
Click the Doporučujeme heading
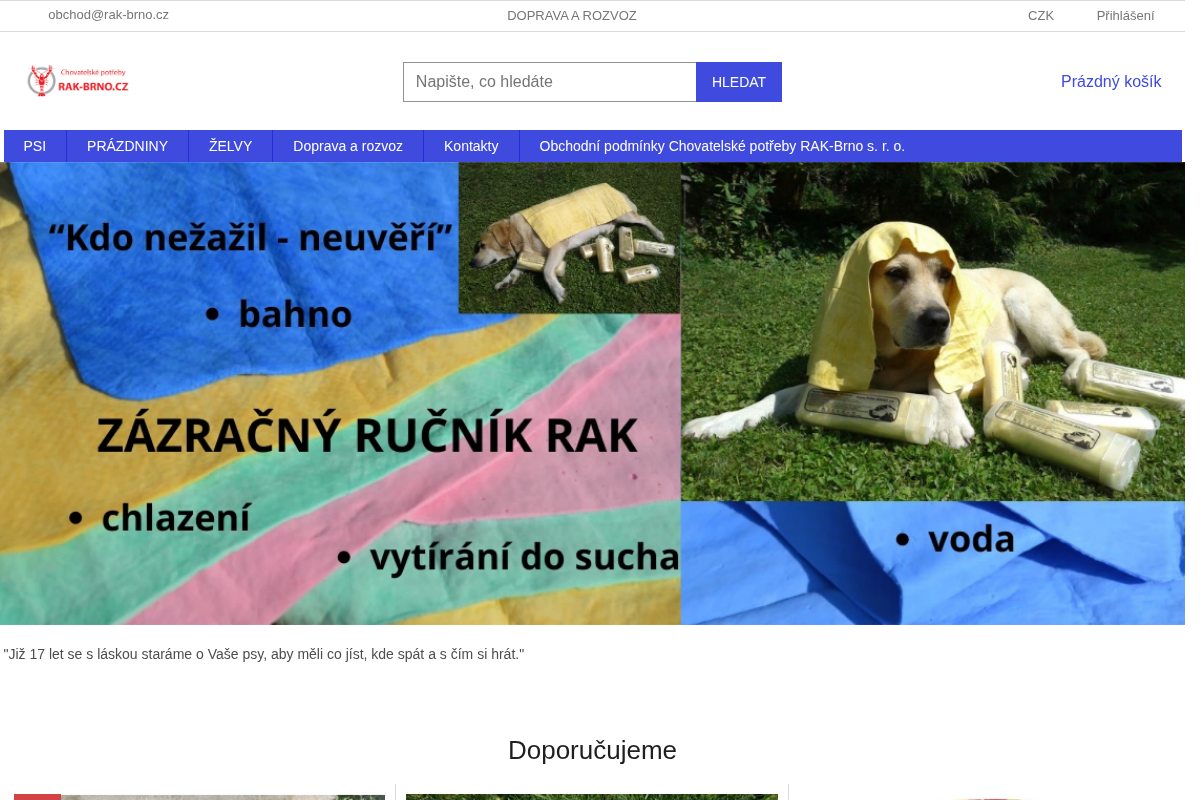tap(592, 750)
